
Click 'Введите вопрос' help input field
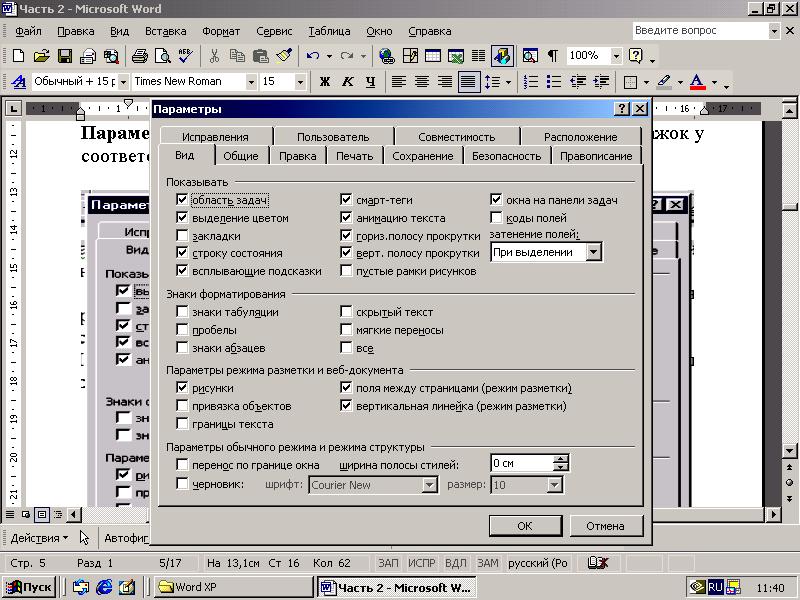(x=699, y=31)
